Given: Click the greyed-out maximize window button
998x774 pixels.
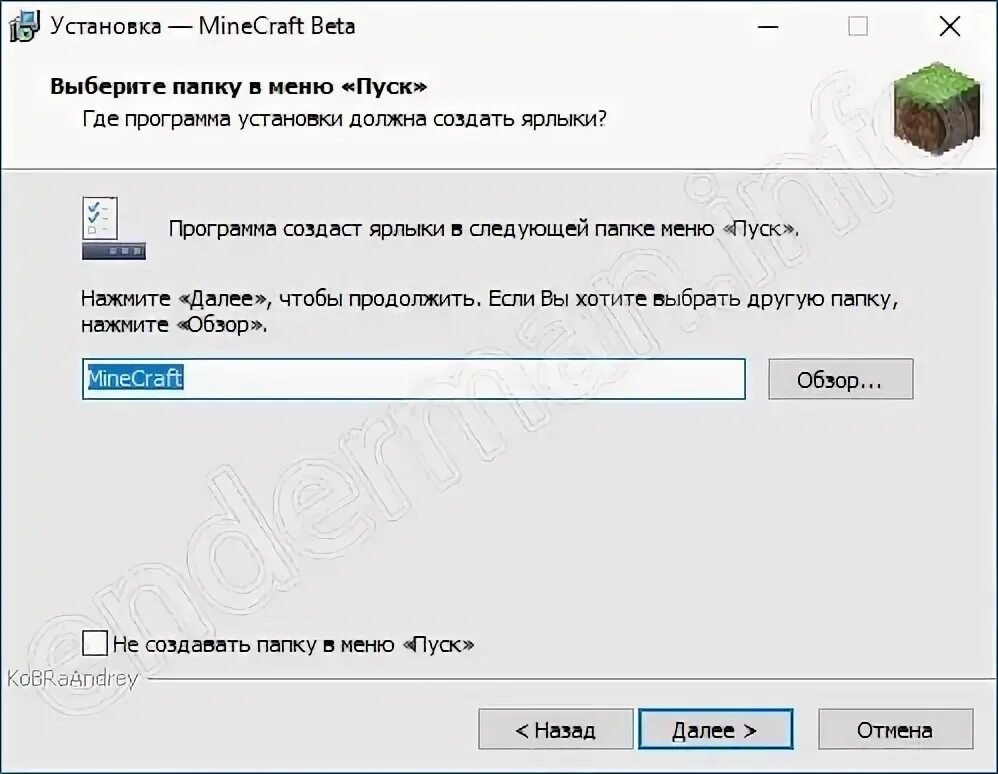Looking at the screenshot, I should [x=858, y=27].
